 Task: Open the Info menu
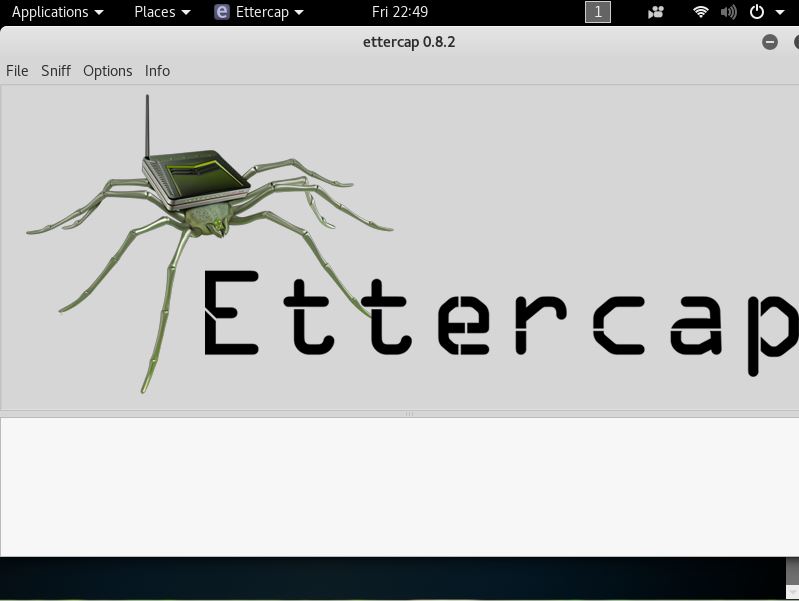click(x=157, y=71)
